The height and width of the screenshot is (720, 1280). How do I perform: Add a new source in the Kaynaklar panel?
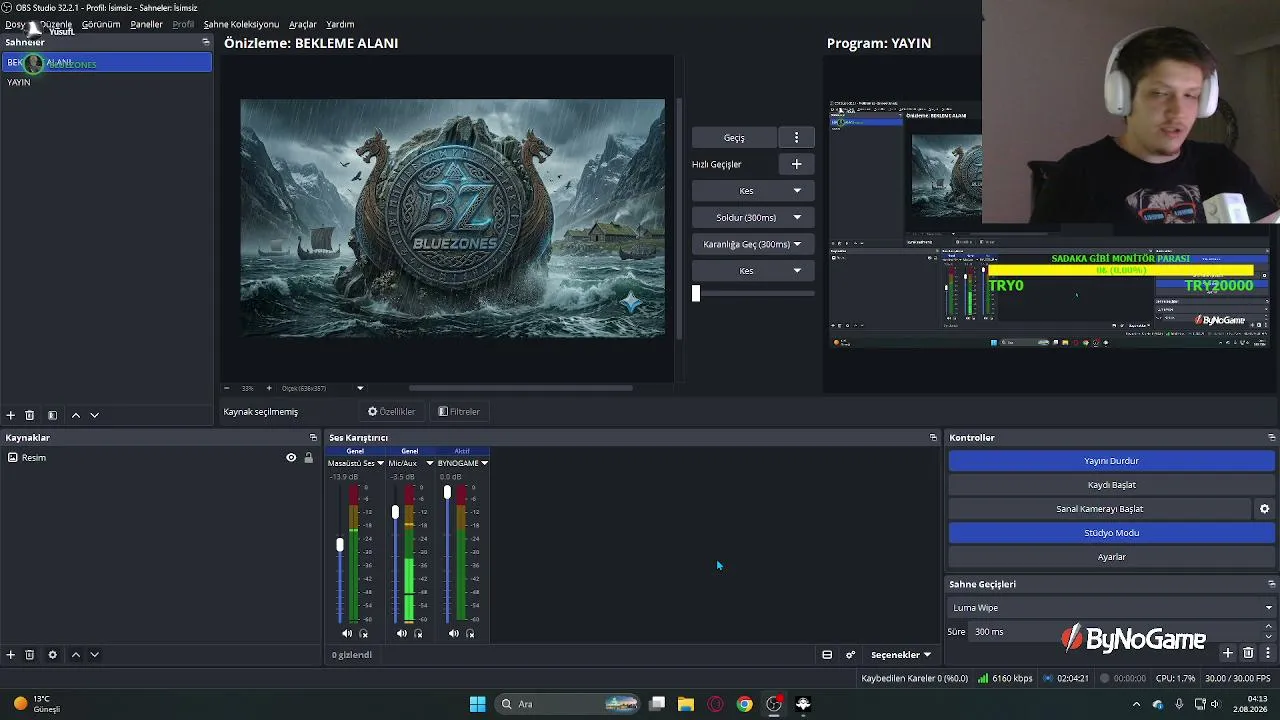(11, 655)
